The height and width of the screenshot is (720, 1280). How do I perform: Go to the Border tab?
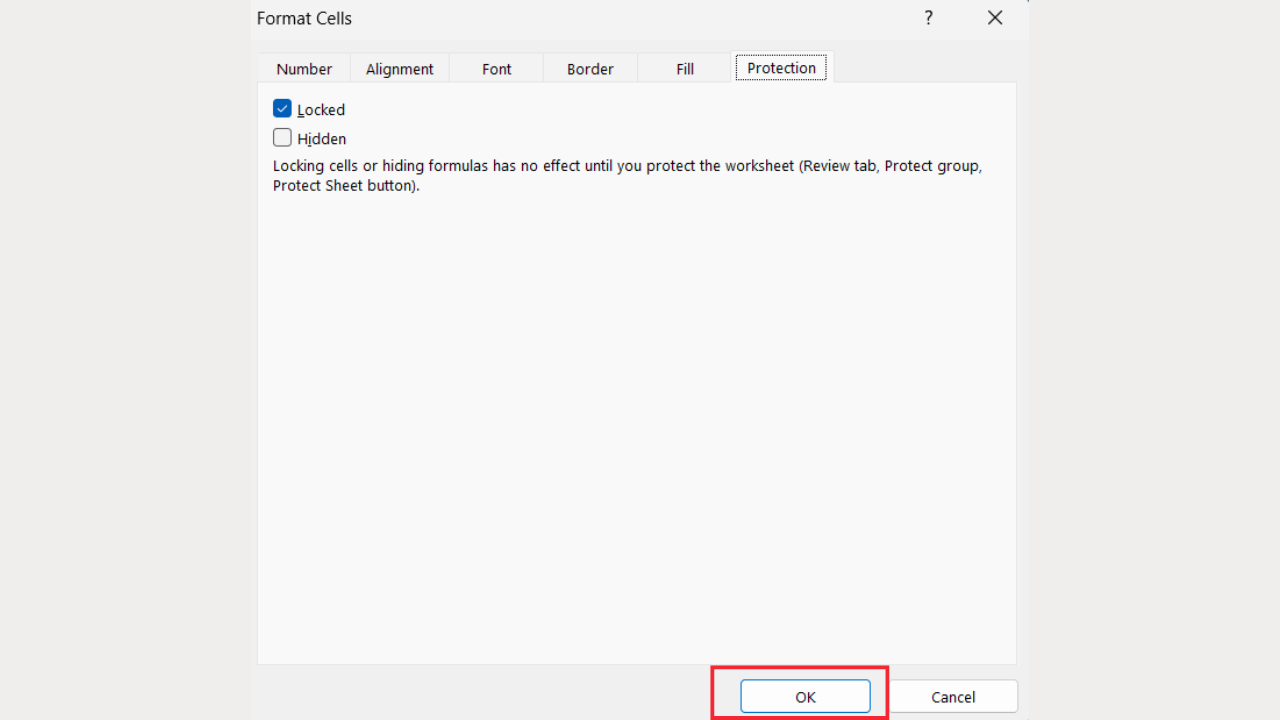[590, 69]
